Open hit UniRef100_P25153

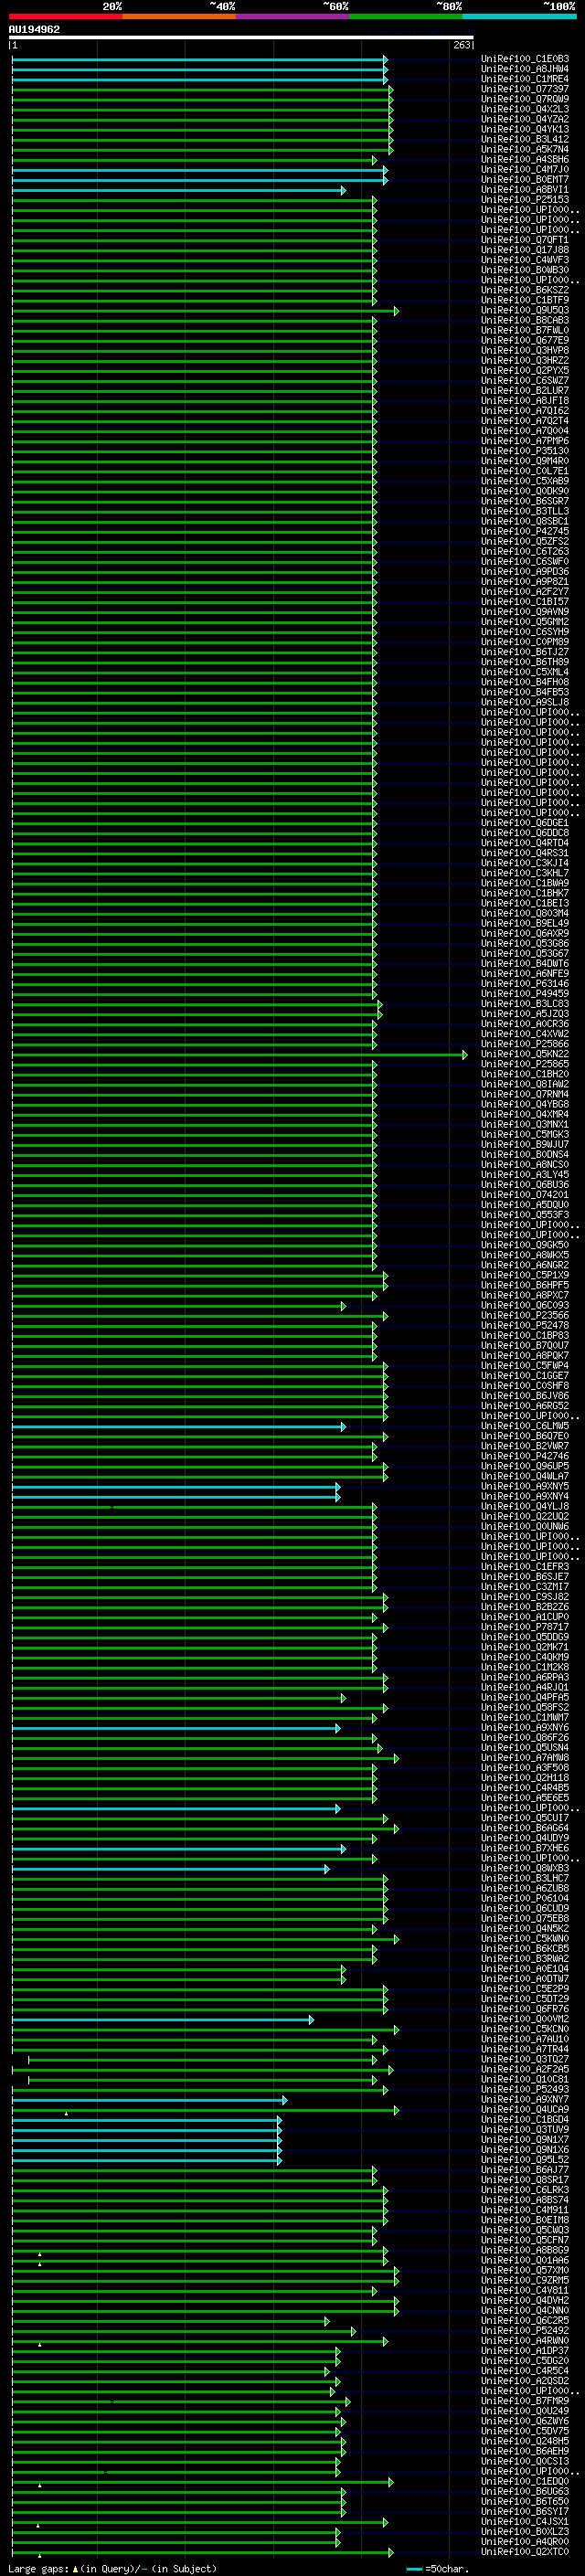point(525,200)
